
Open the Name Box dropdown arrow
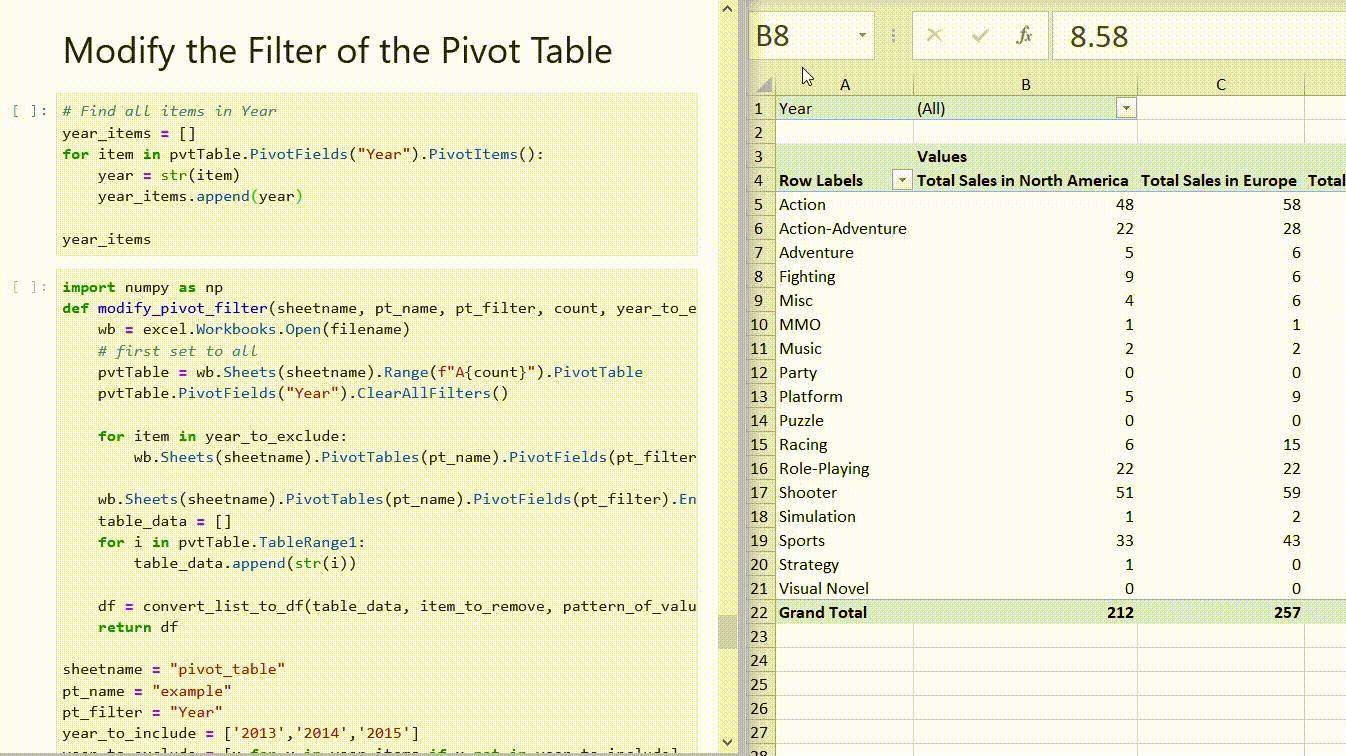click(x=861, y=33)
